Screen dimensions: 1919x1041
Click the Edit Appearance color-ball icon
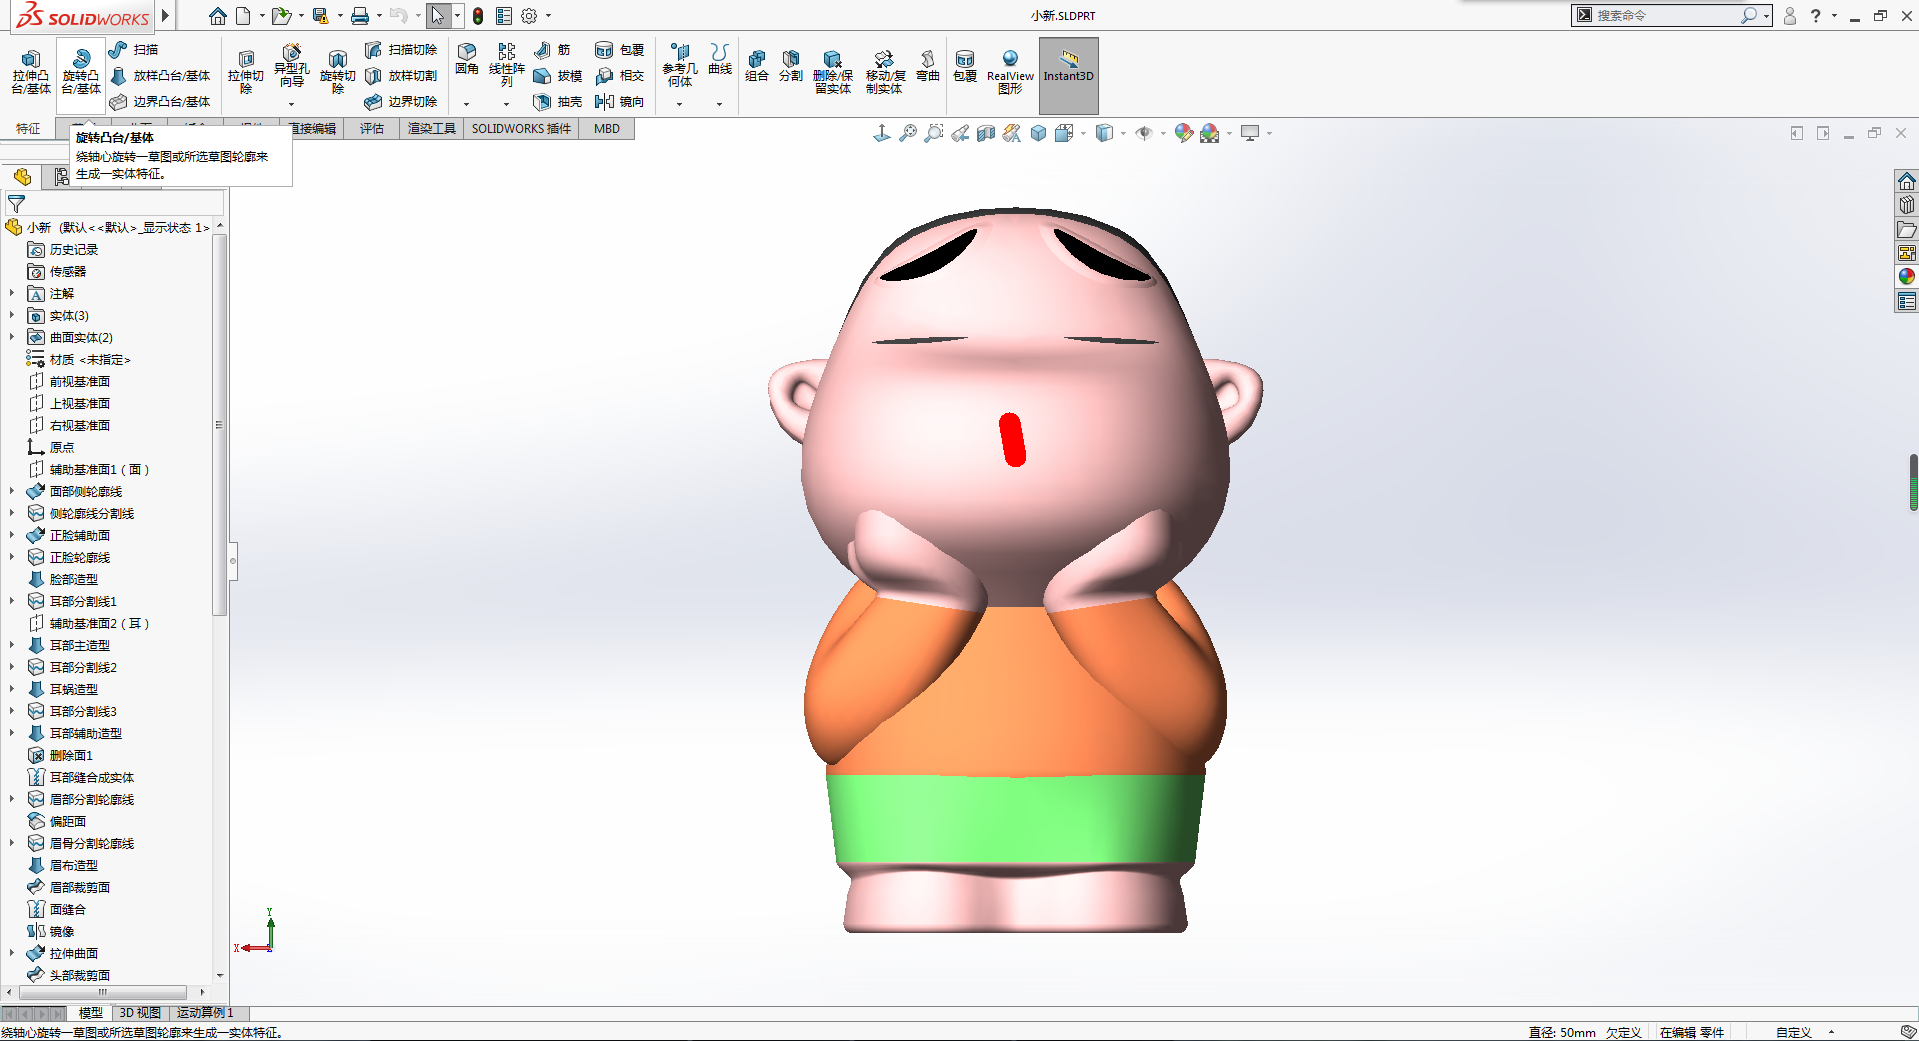[x=1184, y=133]
